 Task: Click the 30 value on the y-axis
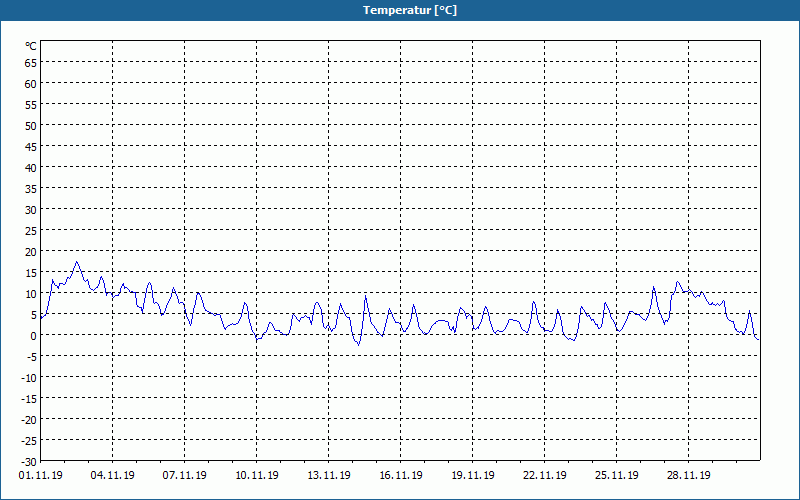point(31,210)
